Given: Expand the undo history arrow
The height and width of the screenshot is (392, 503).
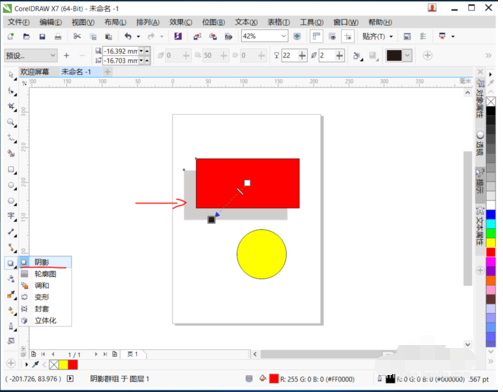Looking at the screenshot, I should (x=138, y=36).
